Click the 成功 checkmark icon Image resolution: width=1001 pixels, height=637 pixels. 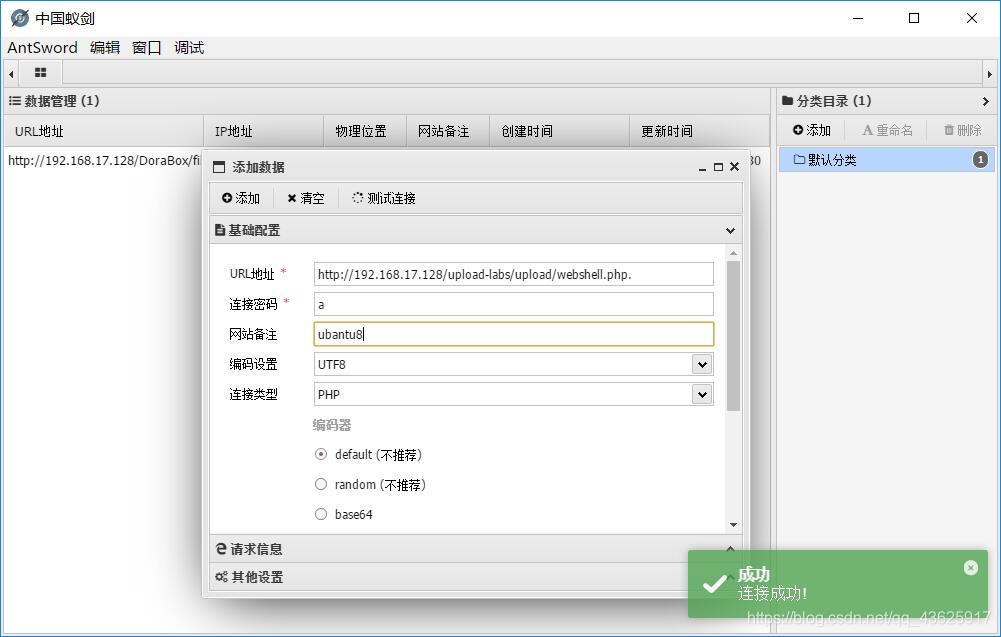[714, 583]
